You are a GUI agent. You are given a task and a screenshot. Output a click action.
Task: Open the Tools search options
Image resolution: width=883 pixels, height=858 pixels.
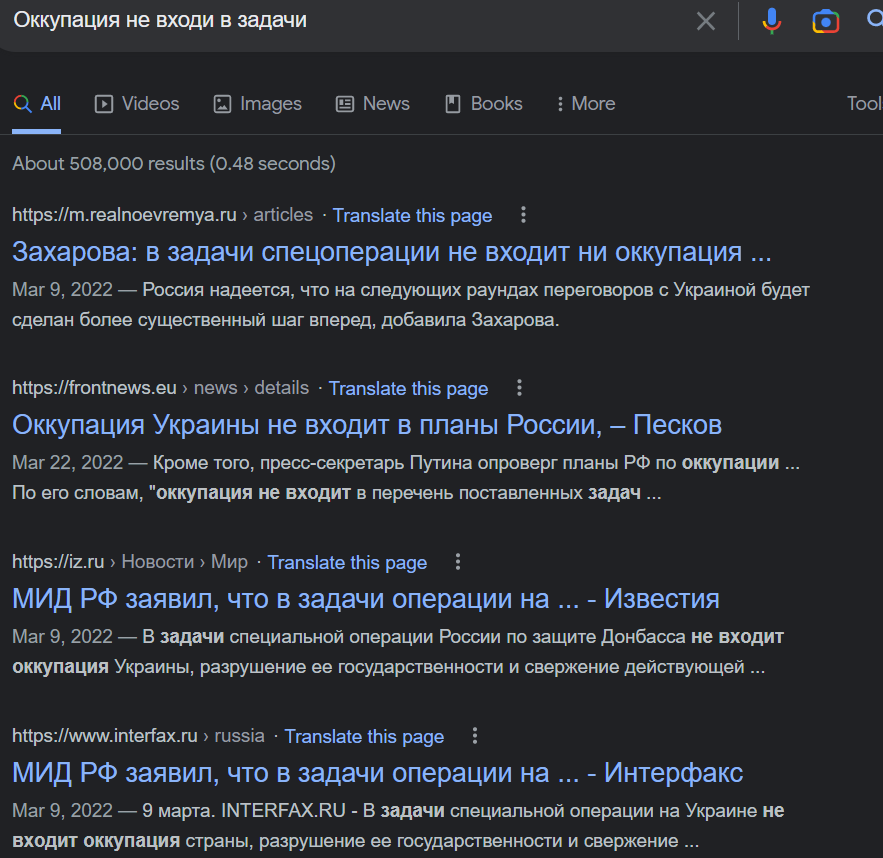tap(864, 104)
